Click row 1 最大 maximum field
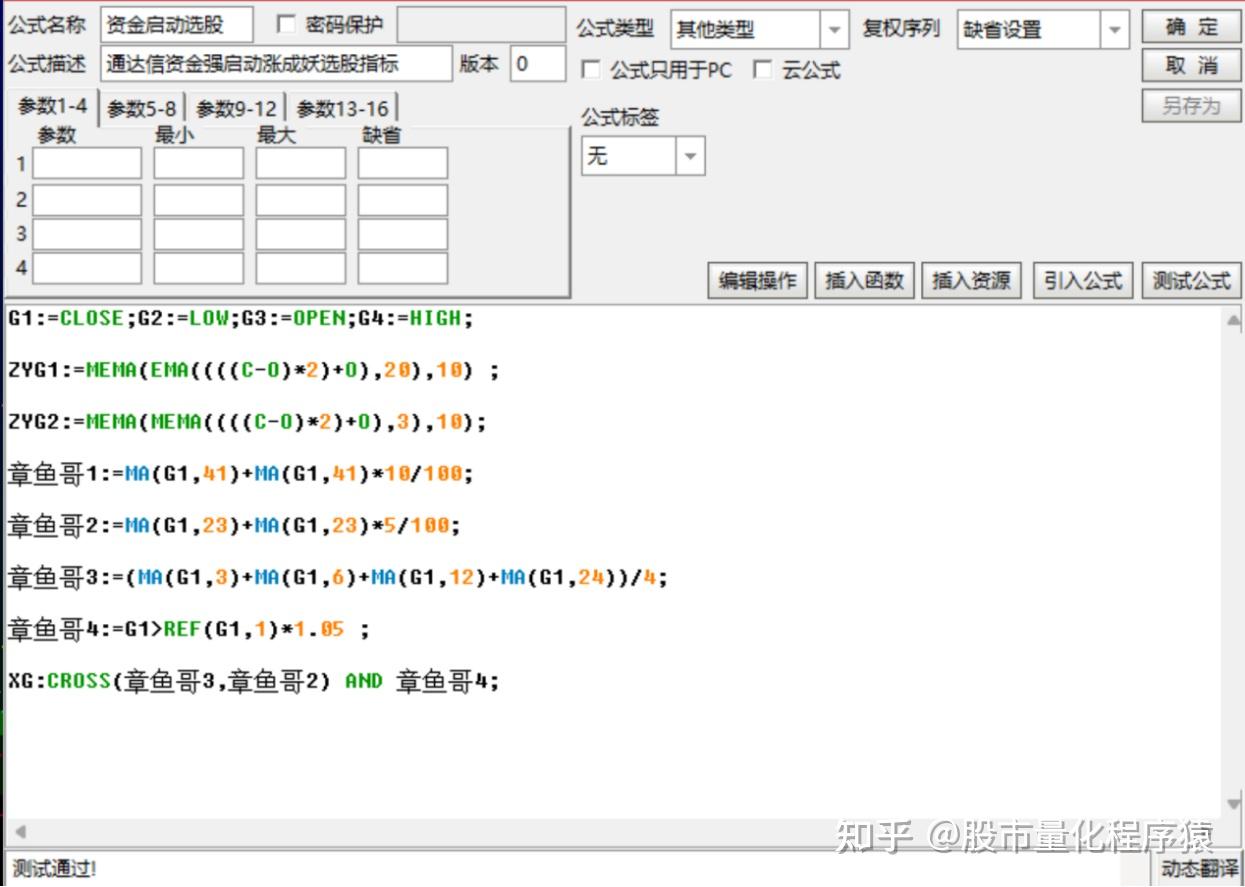Image resolution: width=1245 pixels, height=887 pixels. coord(301,163)
